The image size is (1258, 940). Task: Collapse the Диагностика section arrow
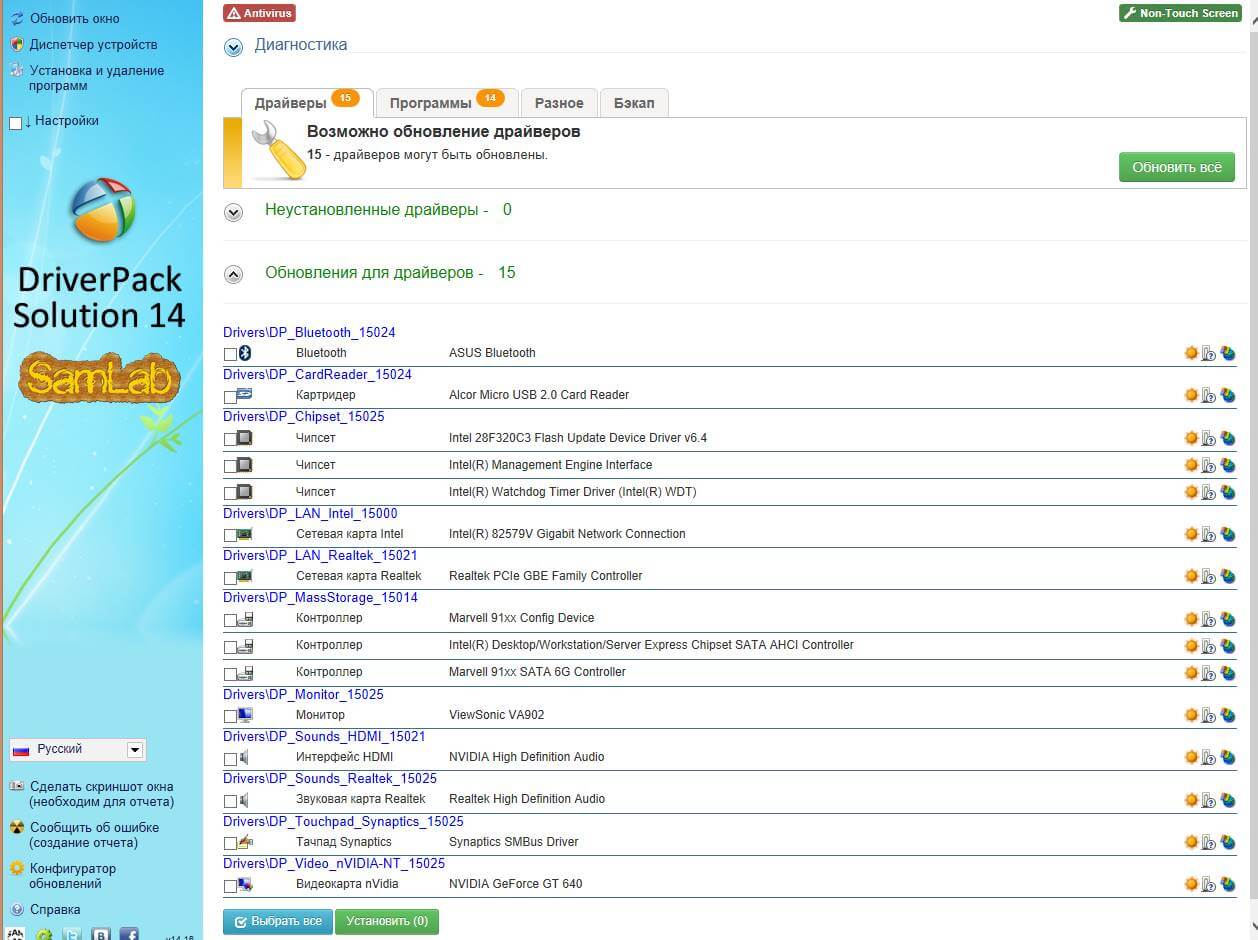click(233, 47)
